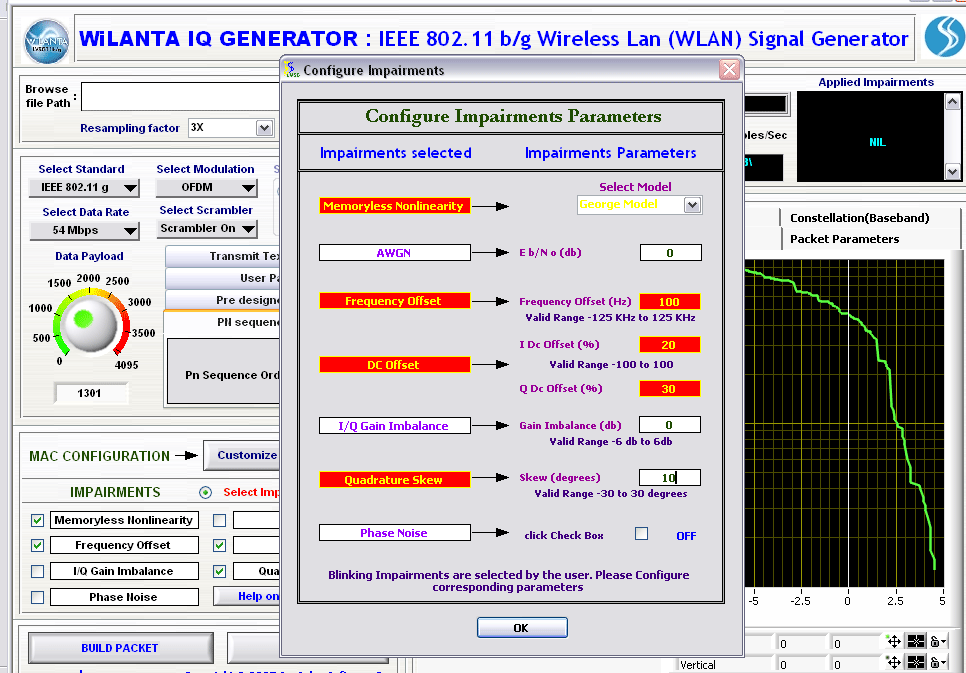This screenshot has width=966, height=673.
Task: Click the NIL entry in Applied Impairments
Action: (877, 142)
